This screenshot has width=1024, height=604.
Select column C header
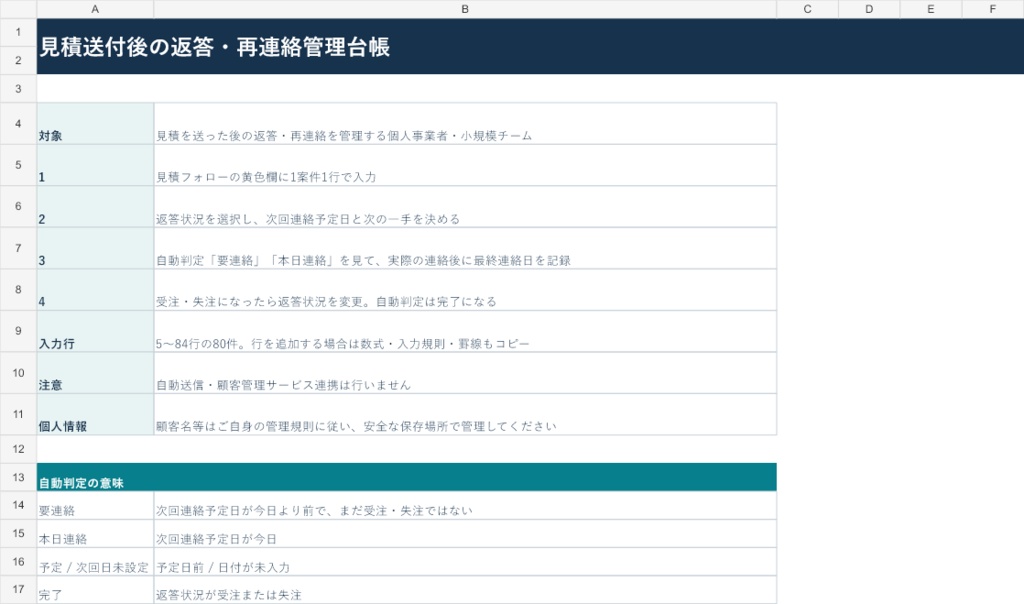(807, 9)
